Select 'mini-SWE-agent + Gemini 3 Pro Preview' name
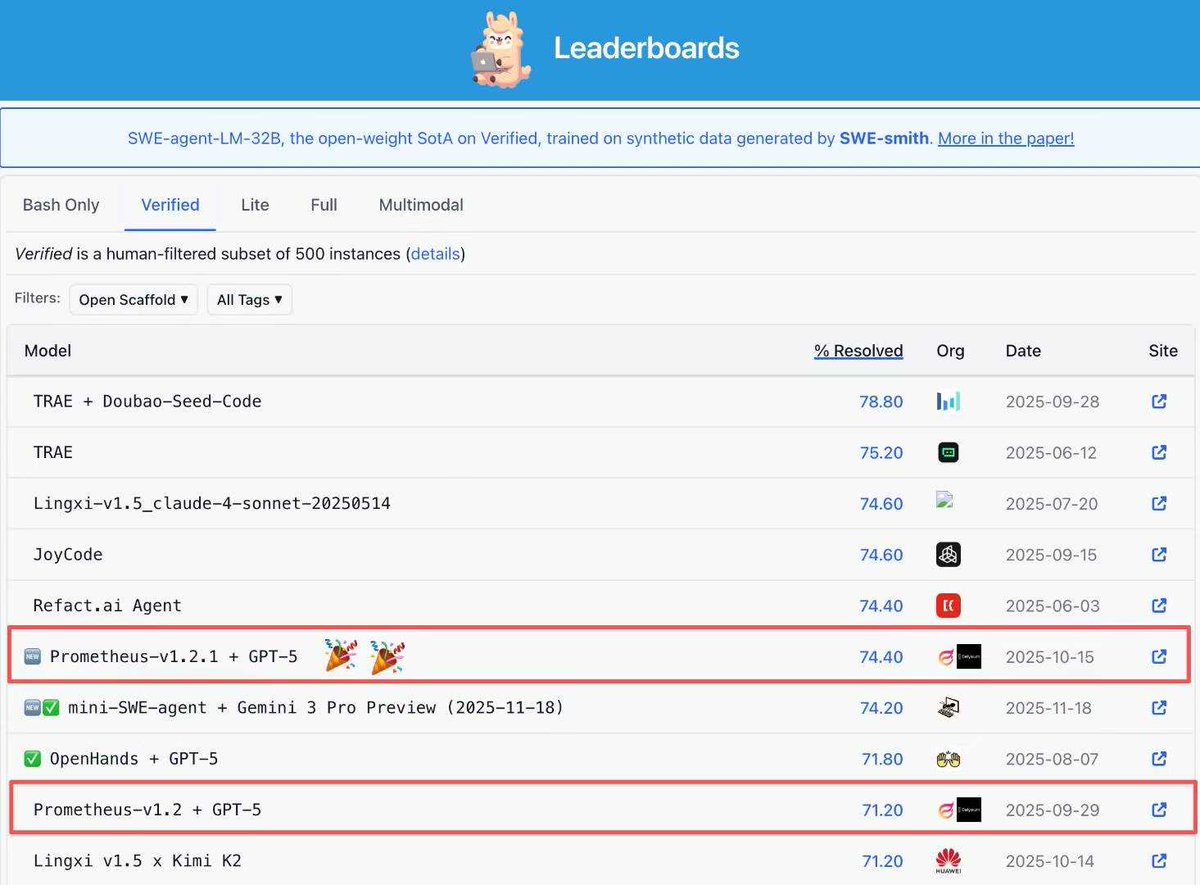 click(316, 707)
